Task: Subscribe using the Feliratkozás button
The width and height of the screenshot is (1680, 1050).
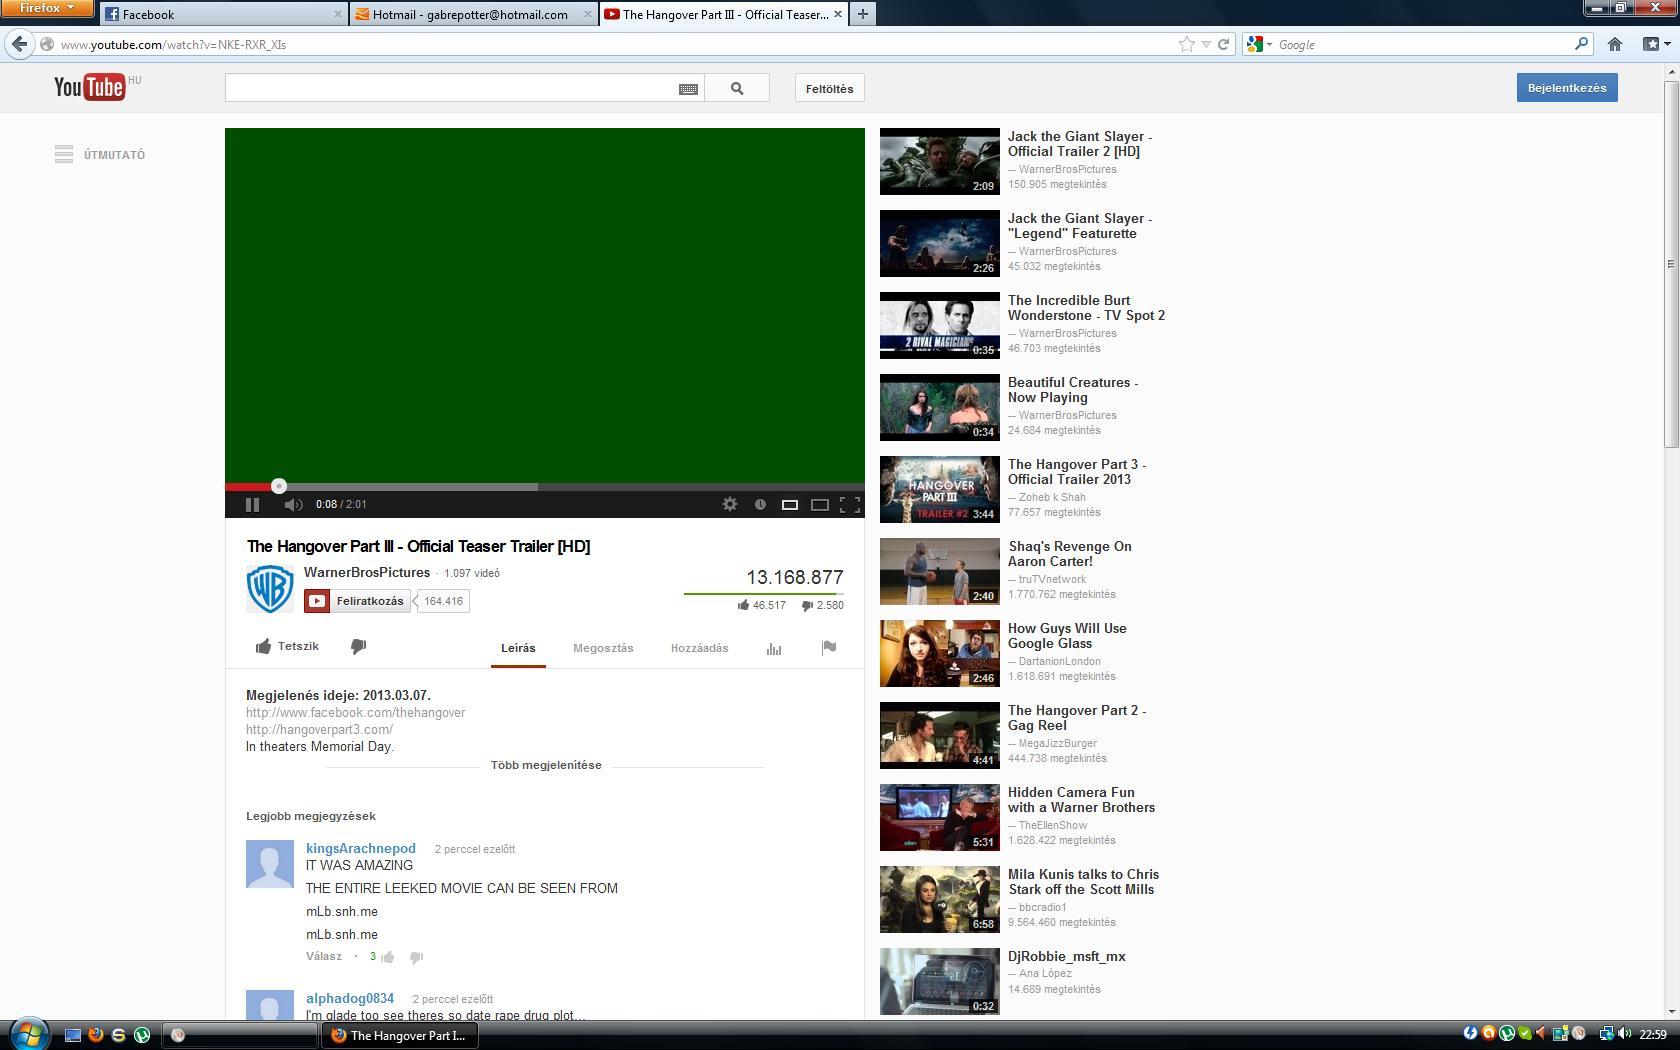Action: [x=357, y=601]
